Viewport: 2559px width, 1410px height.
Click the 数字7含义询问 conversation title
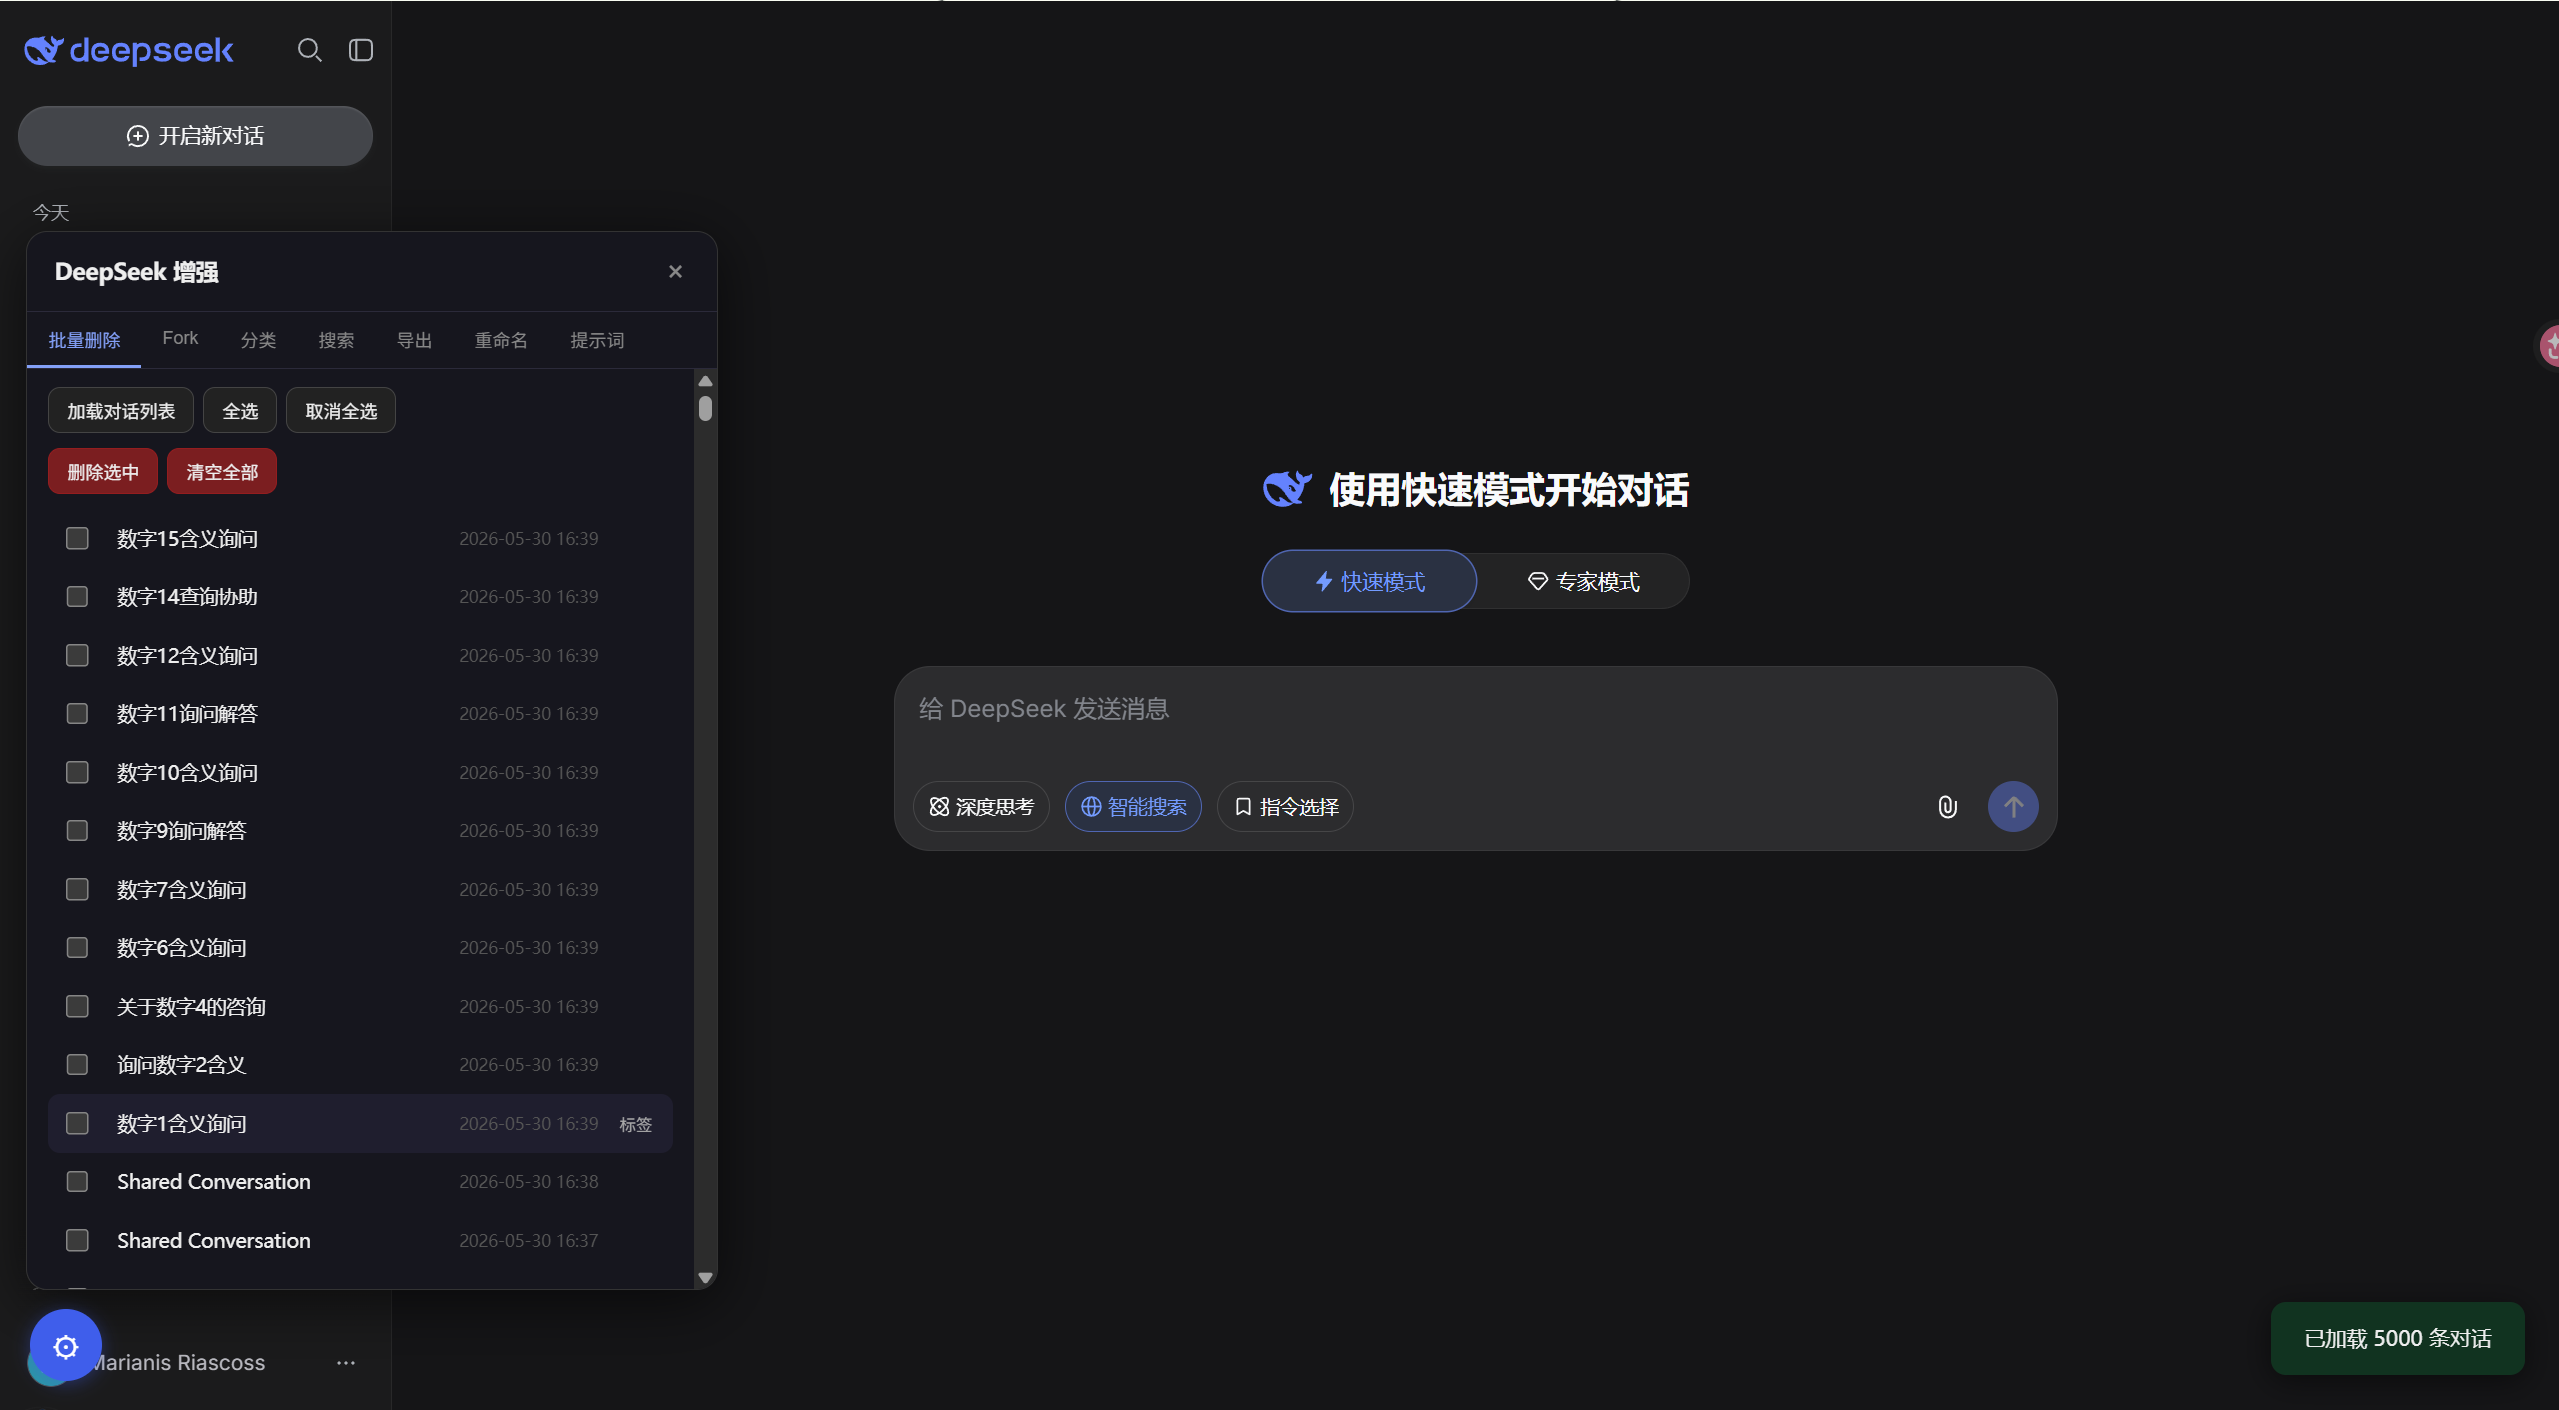(x=181, y=891)
